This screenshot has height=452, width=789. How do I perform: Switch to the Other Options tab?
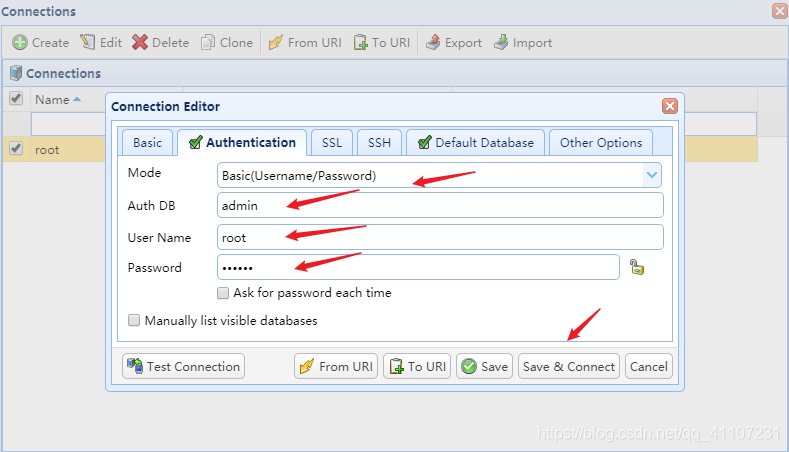click(x=601, y=143)
